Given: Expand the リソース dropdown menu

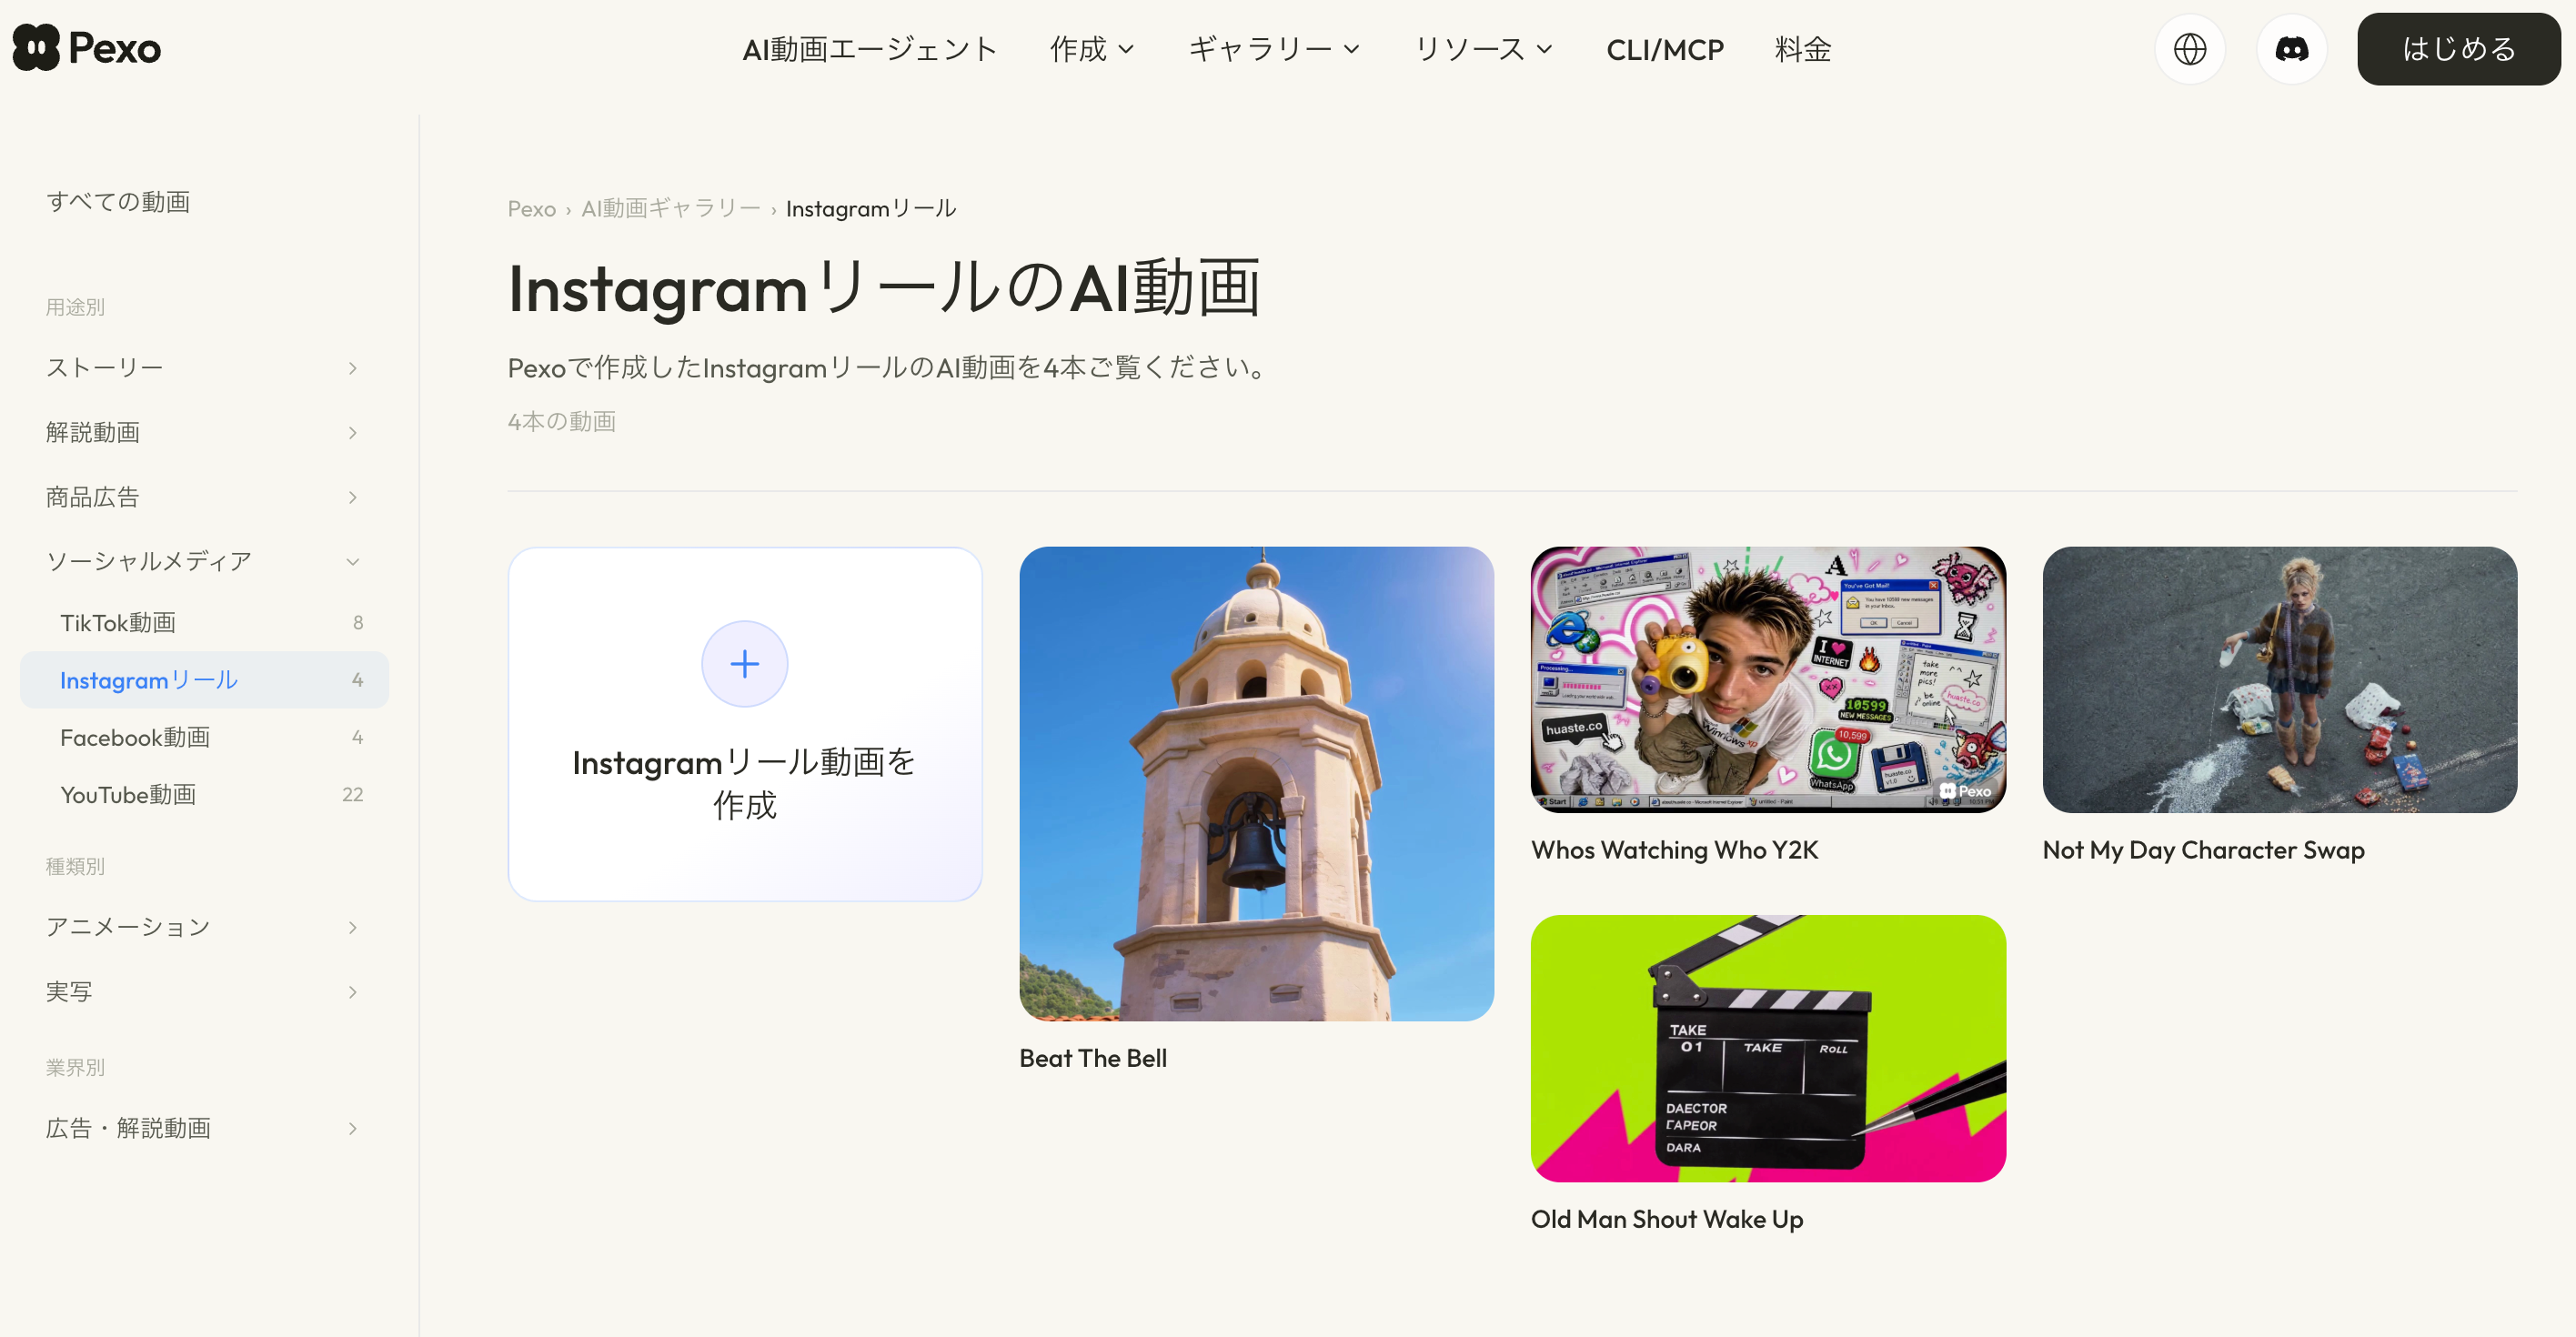Looking at the screenshot, I should pos(1484,49).
